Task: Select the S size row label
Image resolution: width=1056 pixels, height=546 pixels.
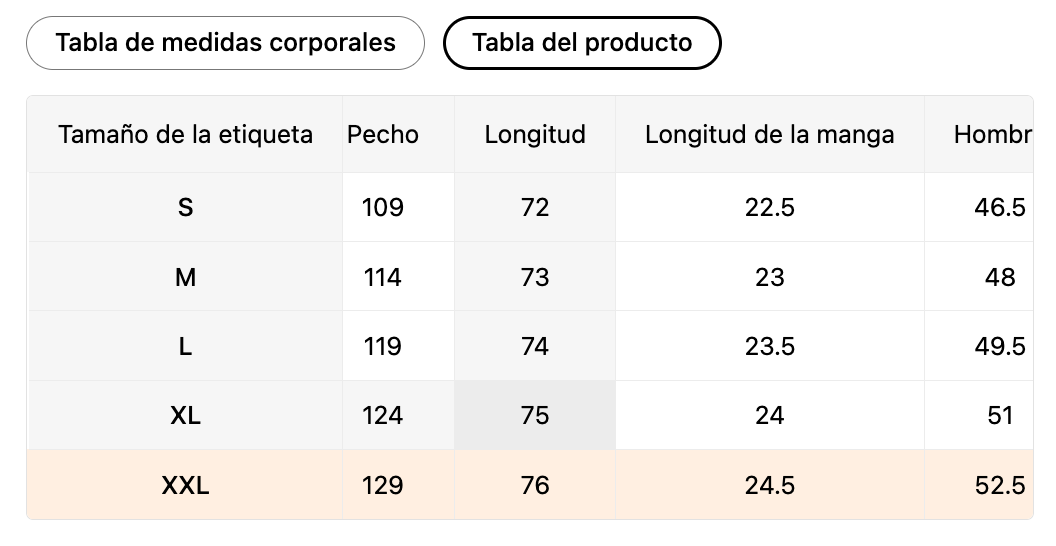Action: click(185, 207)
